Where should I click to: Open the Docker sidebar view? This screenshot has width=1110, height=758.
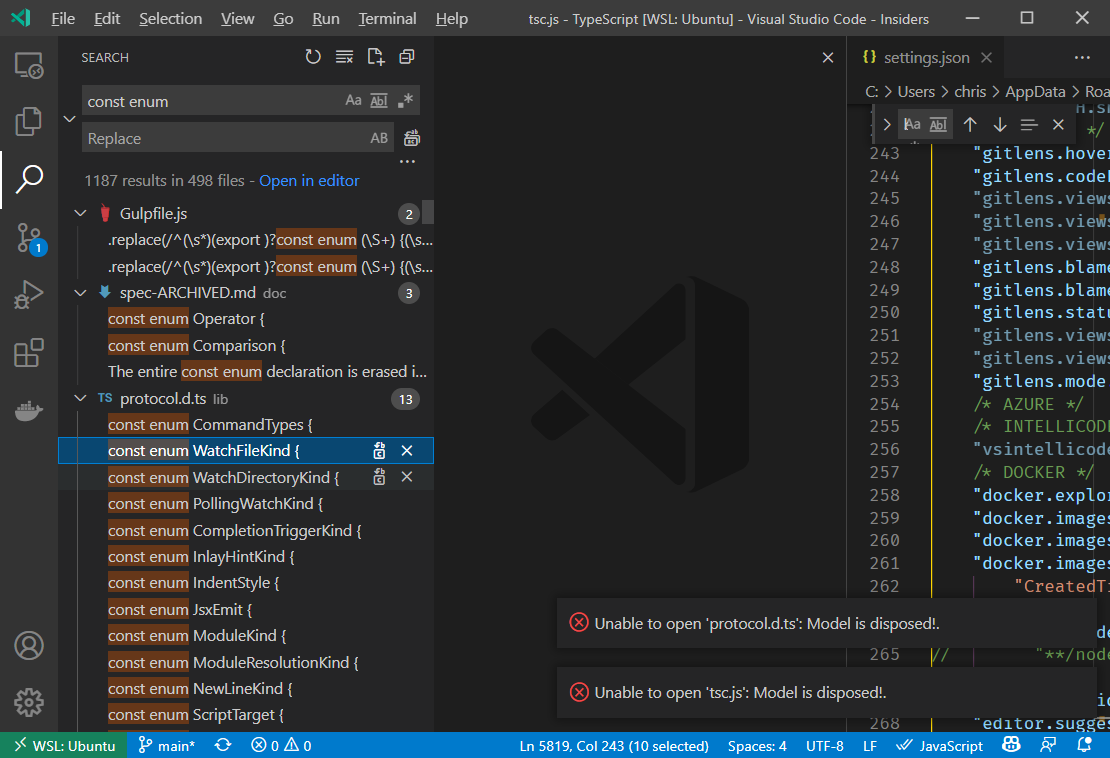click(x=28, y=410)
